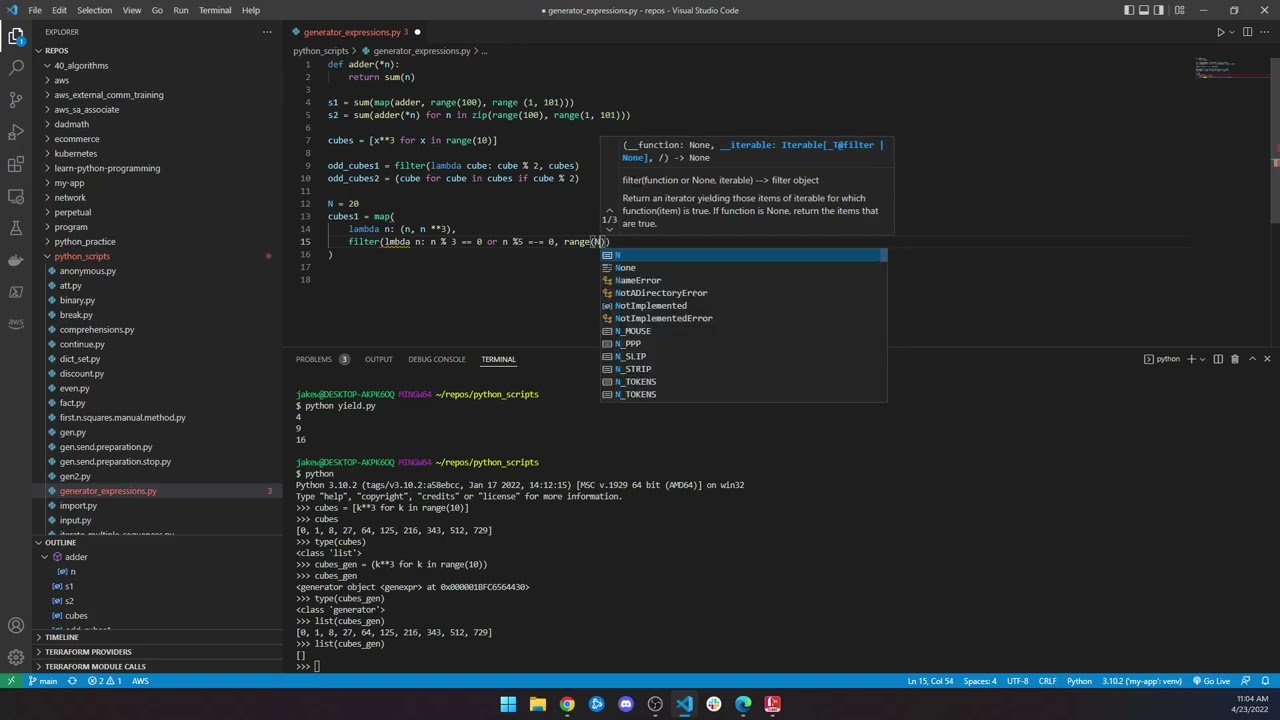Split the editor to the right
The image size is (1280, 720).
pyautogui.click(x=1247, y=32)
